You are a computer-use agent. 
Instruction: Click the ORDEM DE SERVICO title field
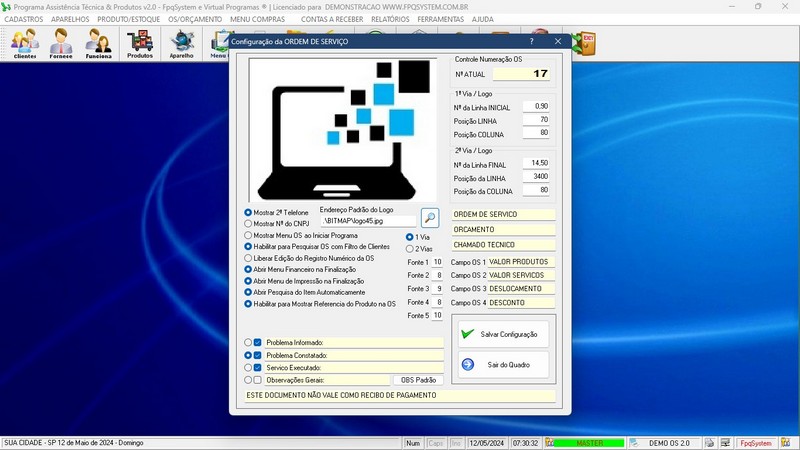point(504,215)
